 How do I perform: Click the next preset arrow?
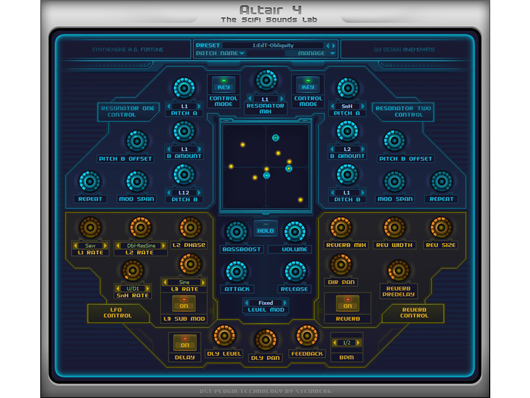tap(334, 45)
